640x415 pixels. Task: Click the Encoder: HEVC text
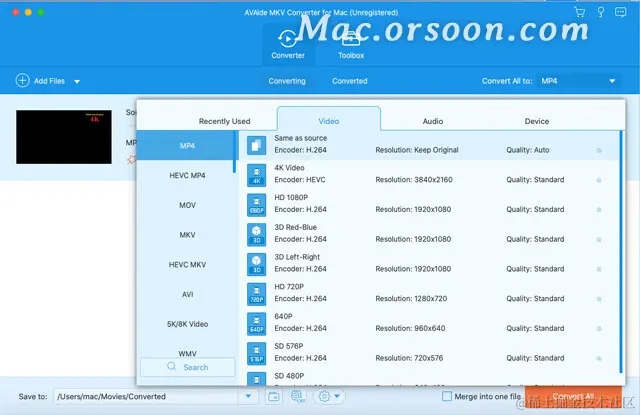[x=300, y=180]
